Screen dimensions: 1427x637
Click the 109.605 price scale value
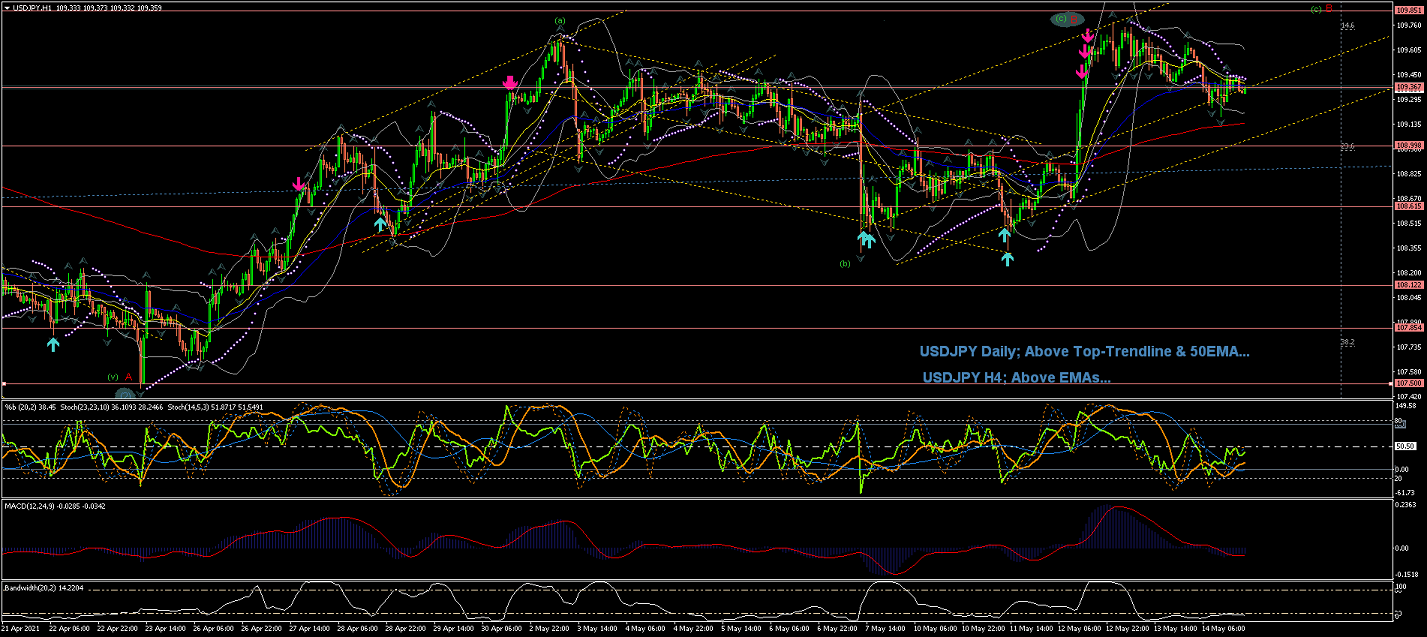click(x=1410, y=50)
